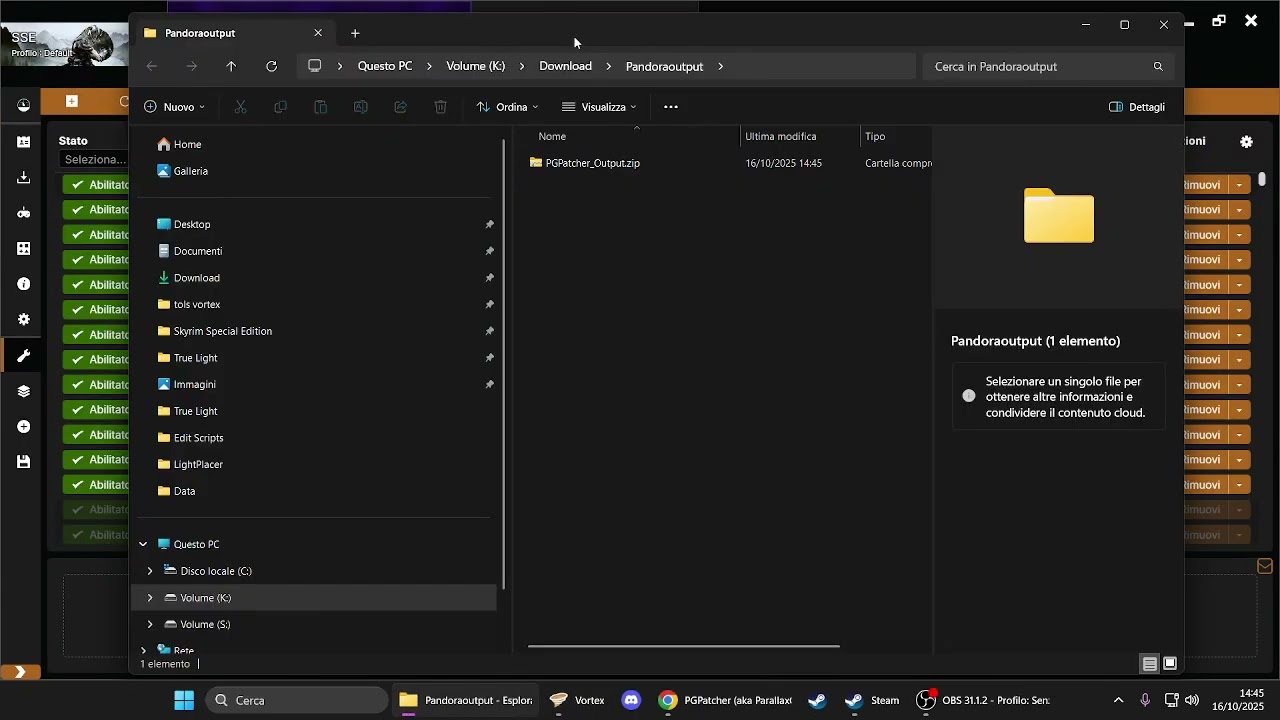Select the PGPatcher_Output.zip file
Viewport: 1280px width, 720px height.
[585, 163]
